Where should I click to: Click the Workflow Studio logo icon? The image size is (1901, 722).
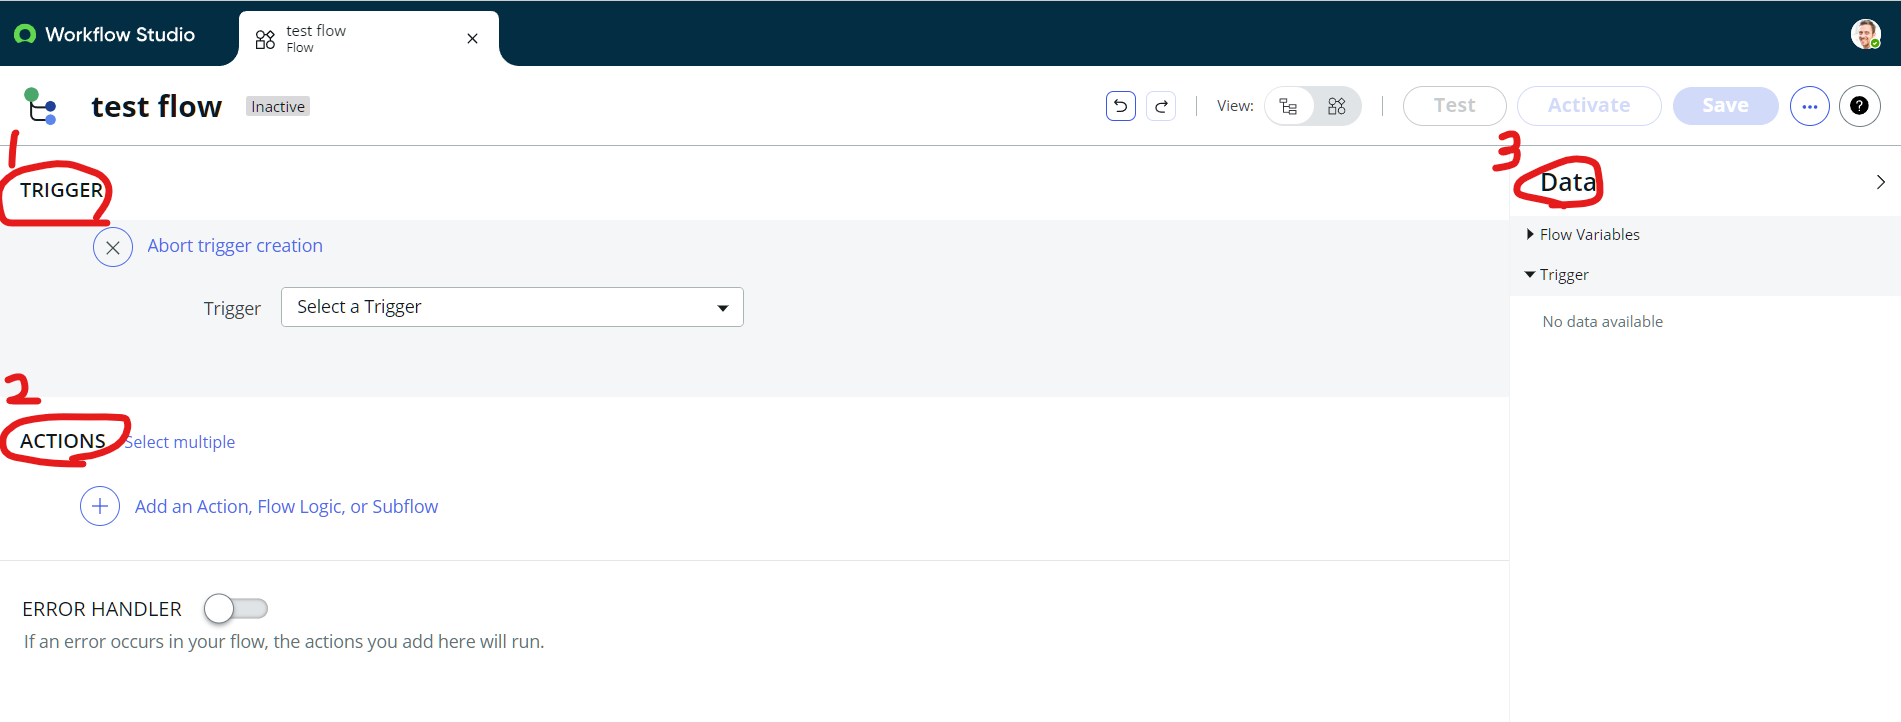[25, 34]
